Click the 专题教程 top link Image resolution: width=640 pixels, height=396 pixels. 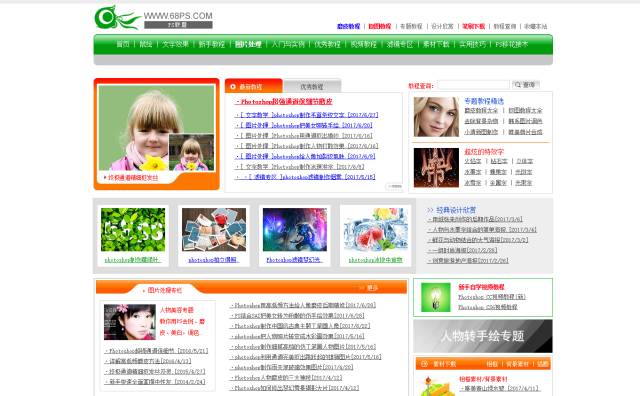(411, 26)
